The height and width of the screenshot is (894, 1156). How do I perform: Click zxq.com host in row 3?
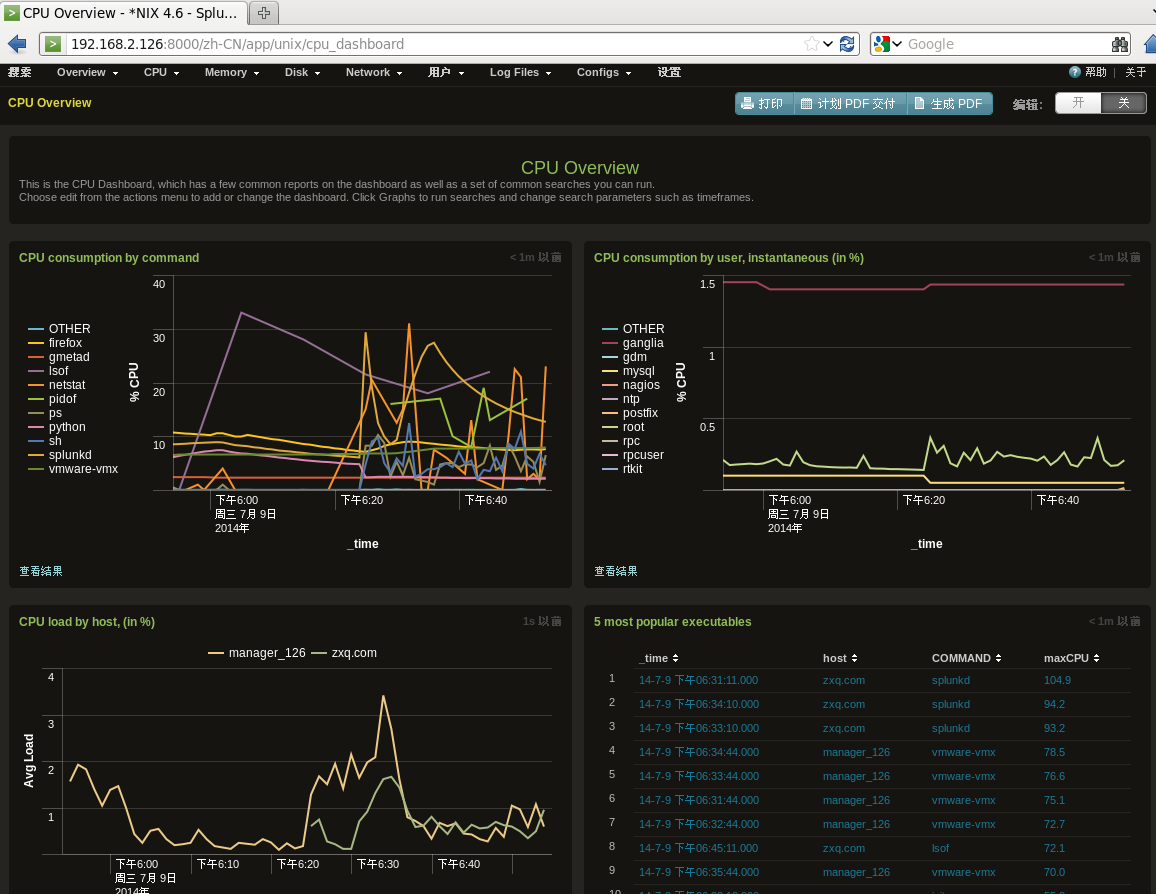(x=843, y=728)
